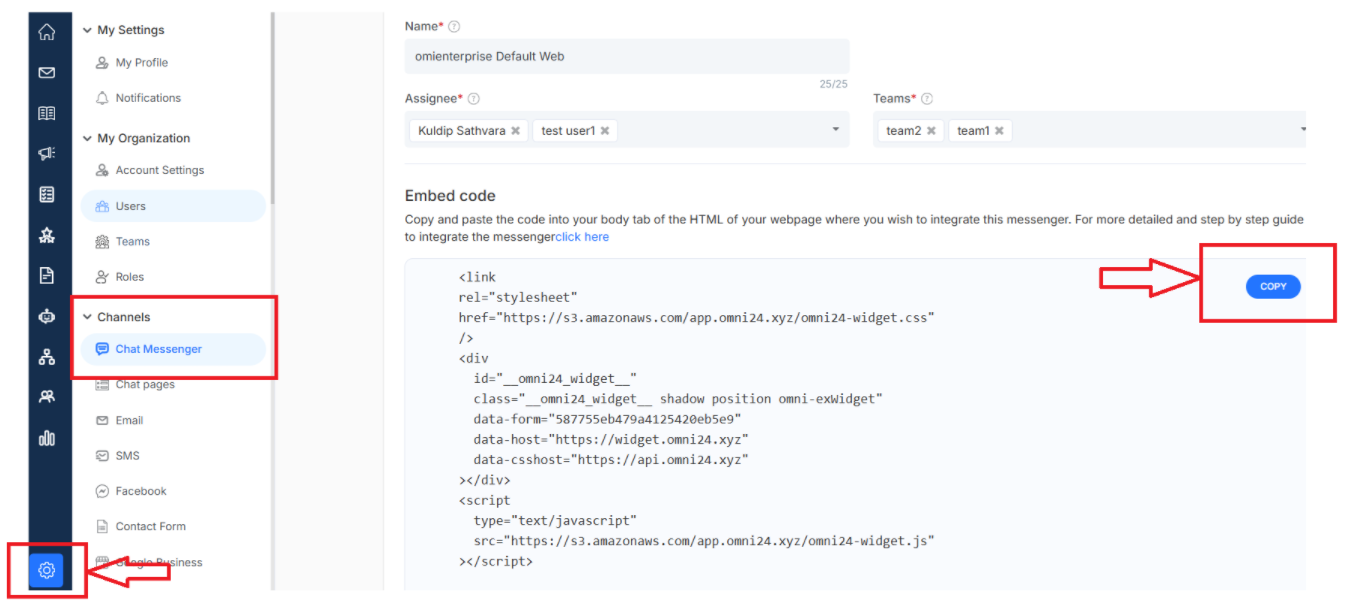Click the help icon next to Teams

coord(927,99)
